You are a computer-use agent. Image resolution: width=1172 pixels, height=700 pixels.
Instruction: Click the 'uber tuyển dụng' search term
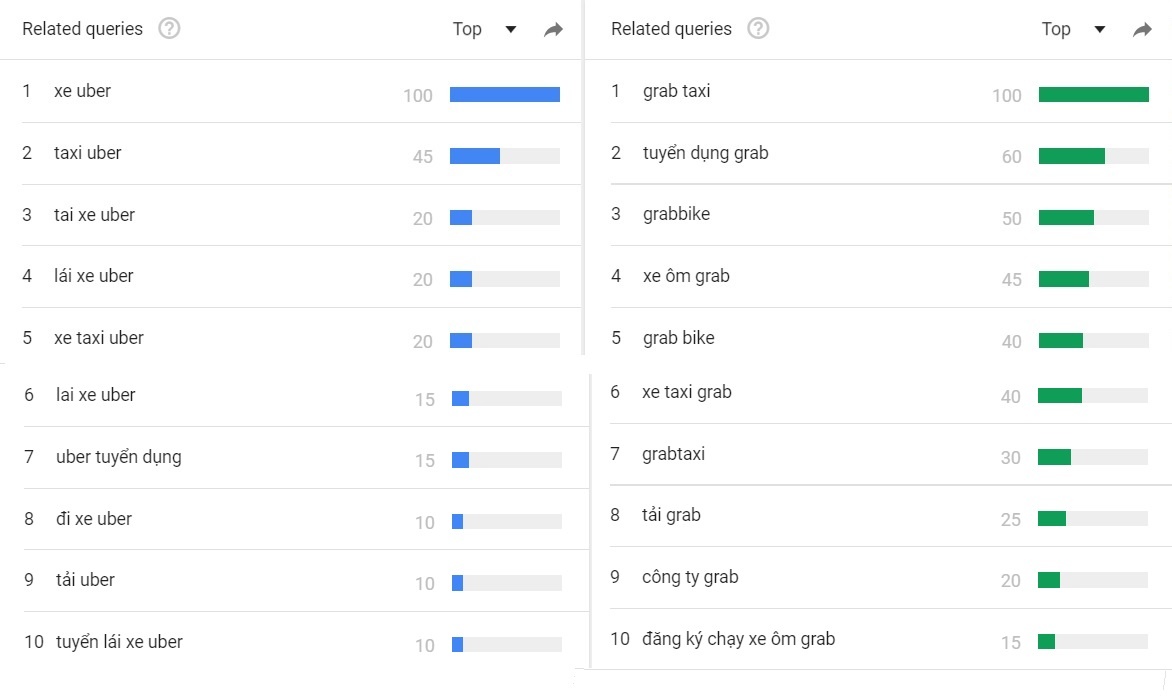pyautogui.click(x=117, y=457)
